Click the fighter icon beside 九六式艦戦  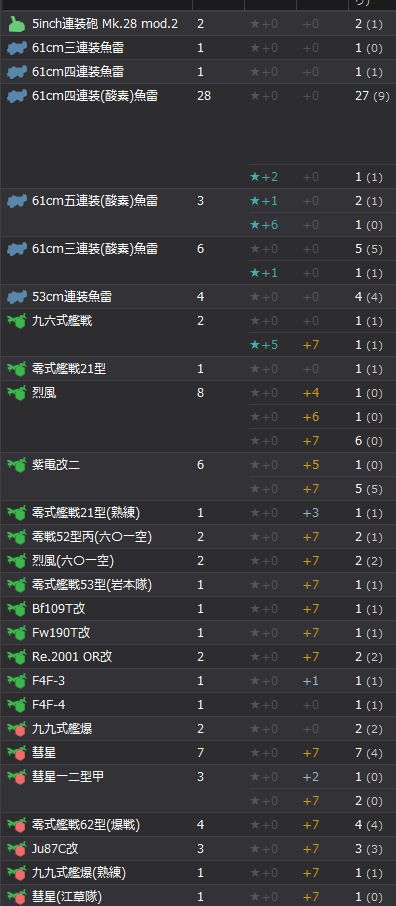tap(17, 321)
